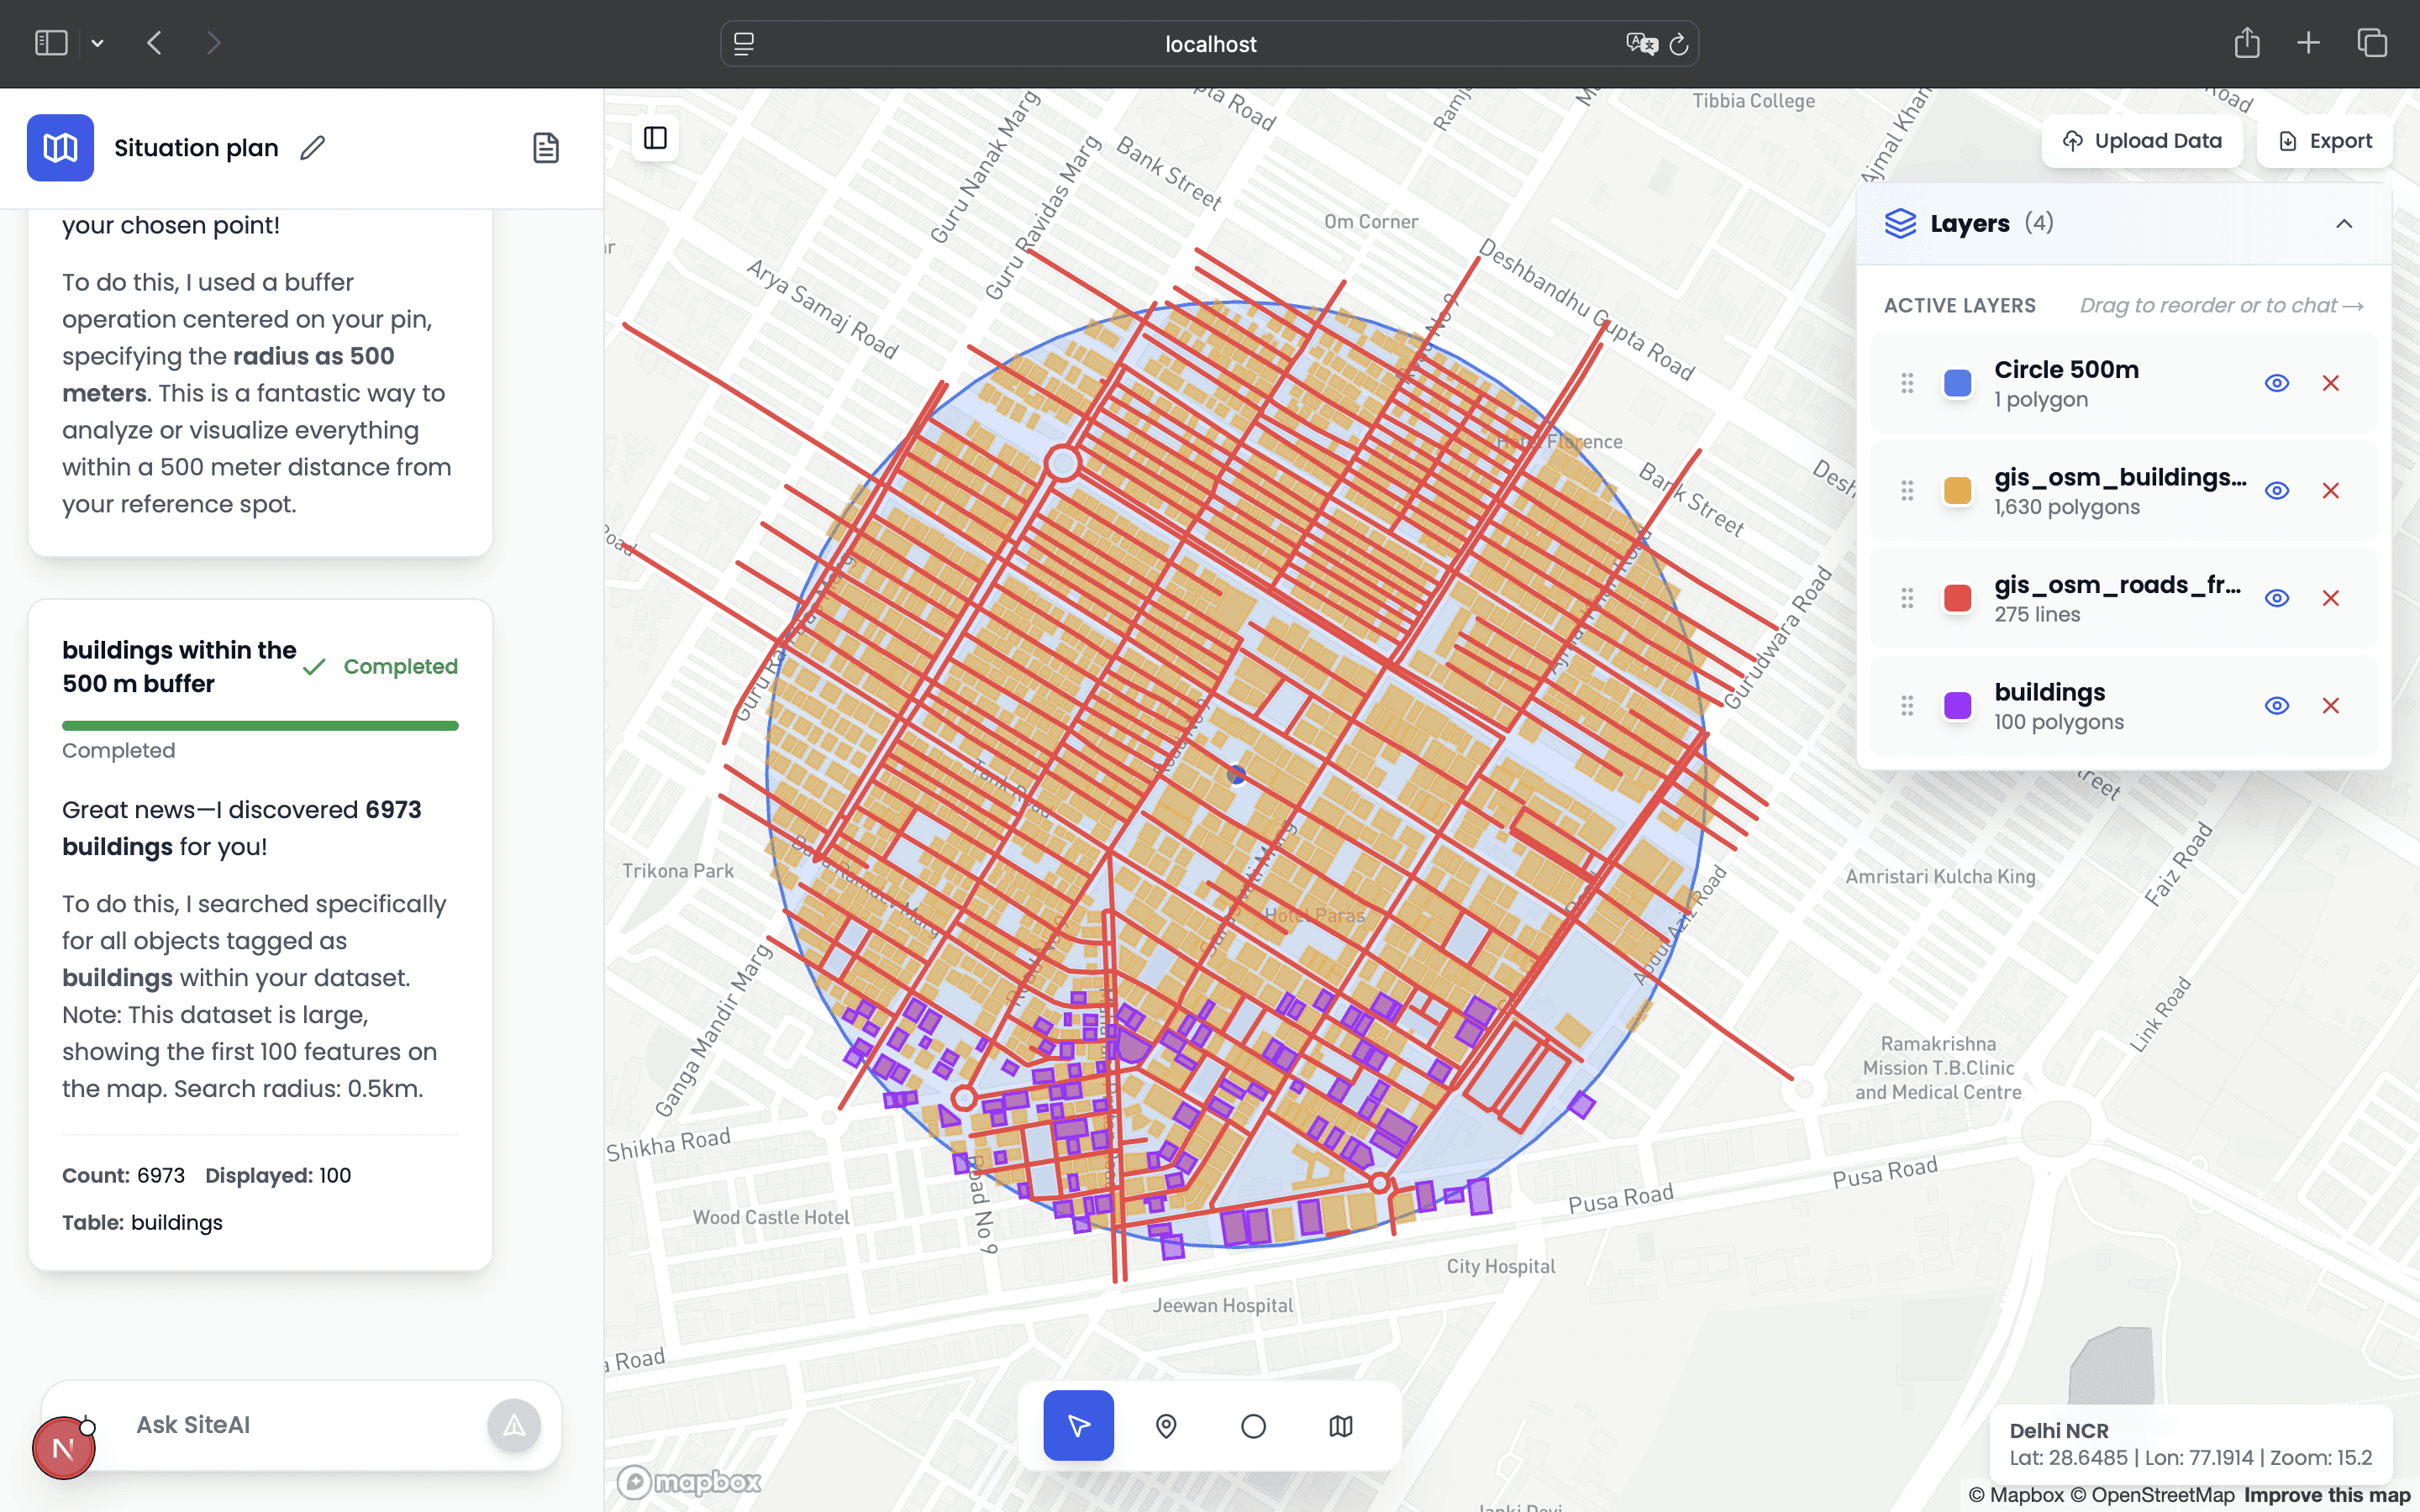
Task: Click the "Table: buildings" entry
Action: pos(142,1222)
